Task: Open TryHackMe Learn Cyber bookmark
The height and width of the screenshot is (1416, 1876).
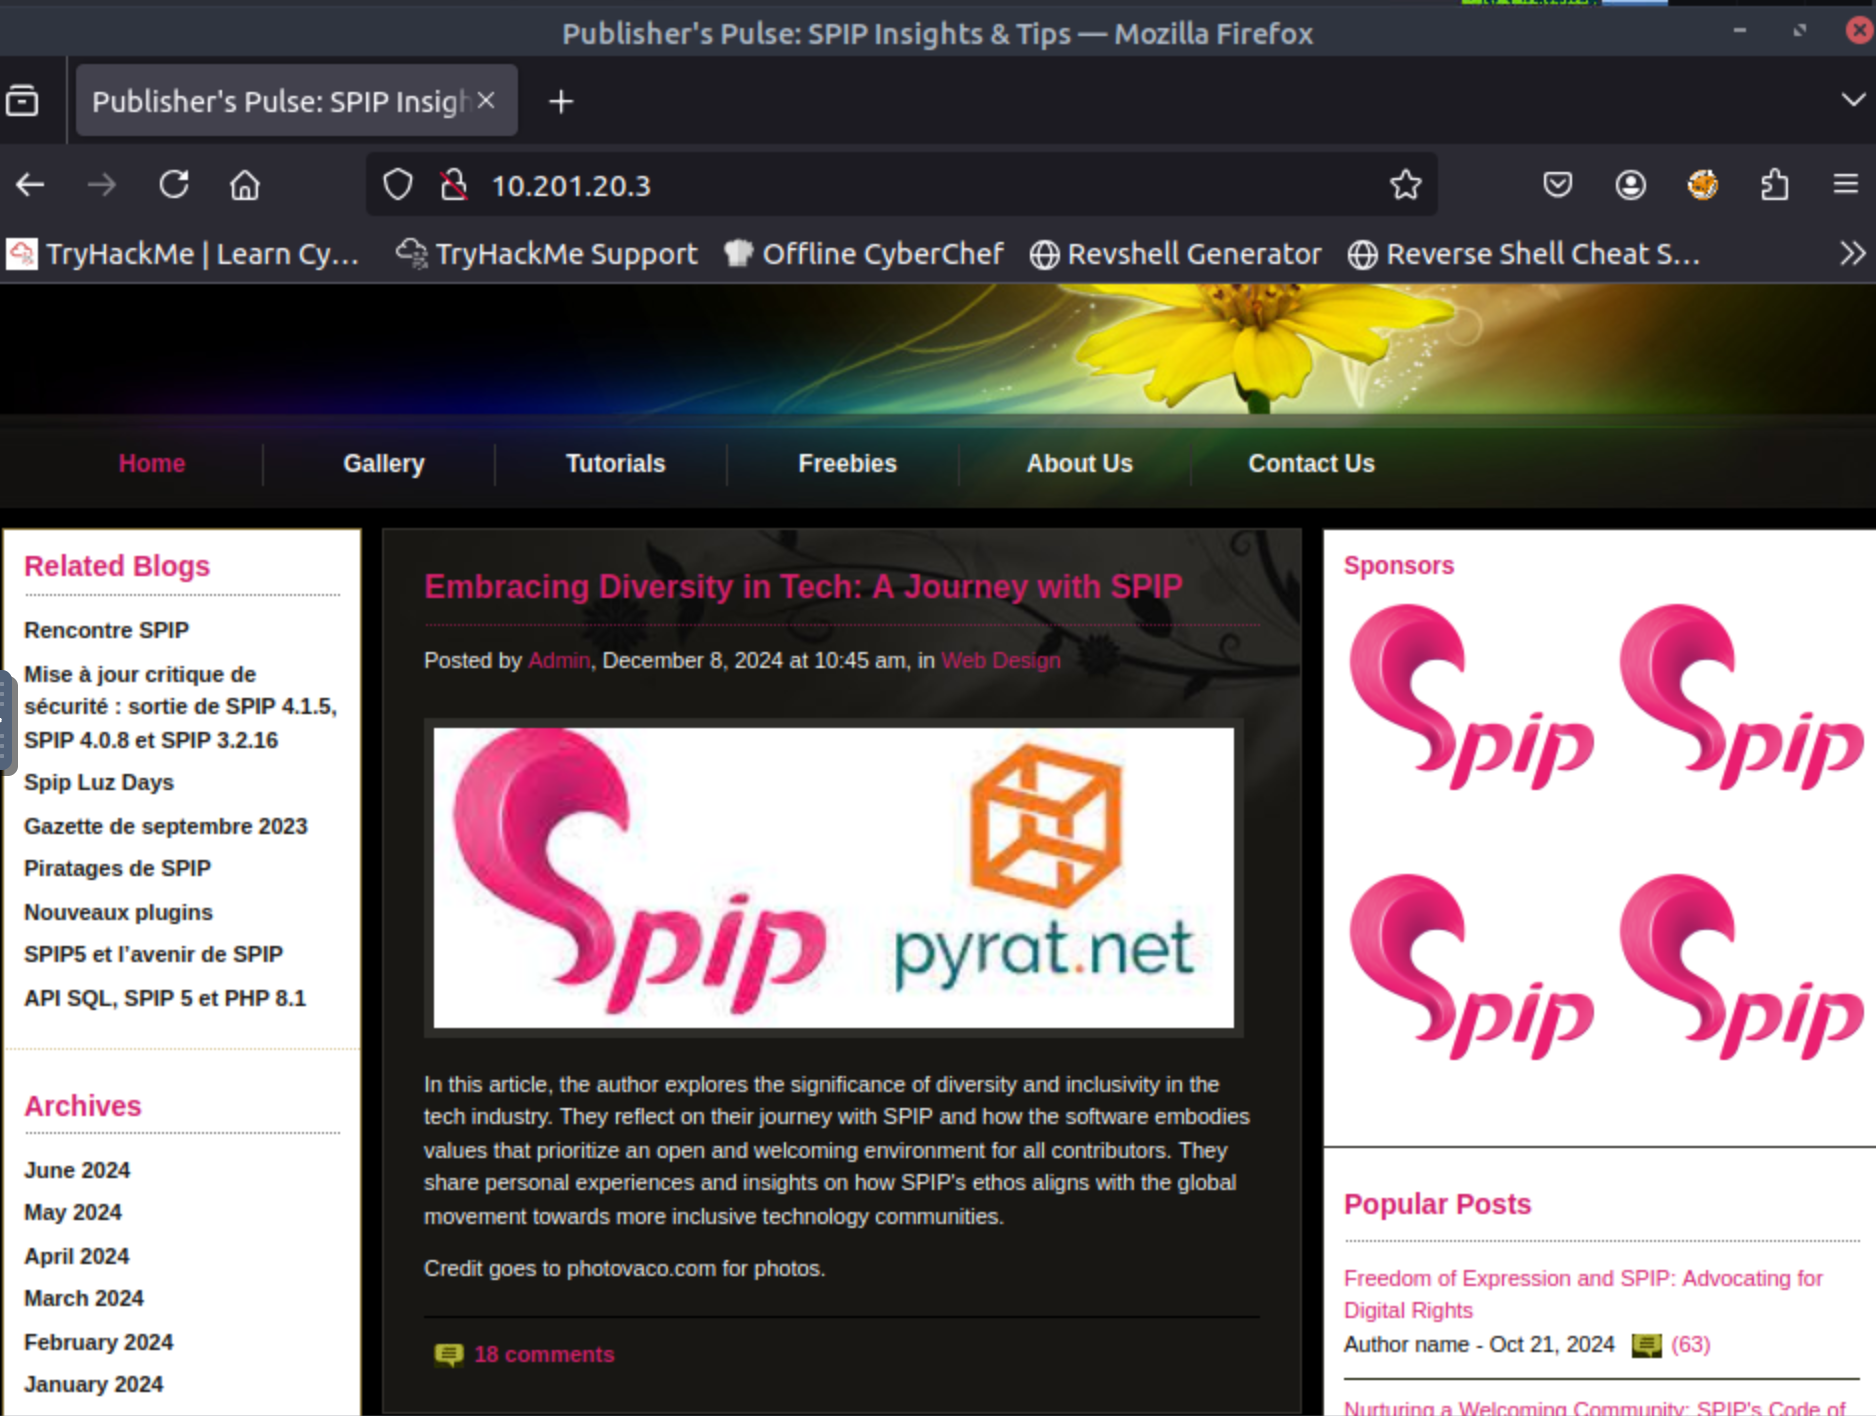Action: (x=183, y=254)
